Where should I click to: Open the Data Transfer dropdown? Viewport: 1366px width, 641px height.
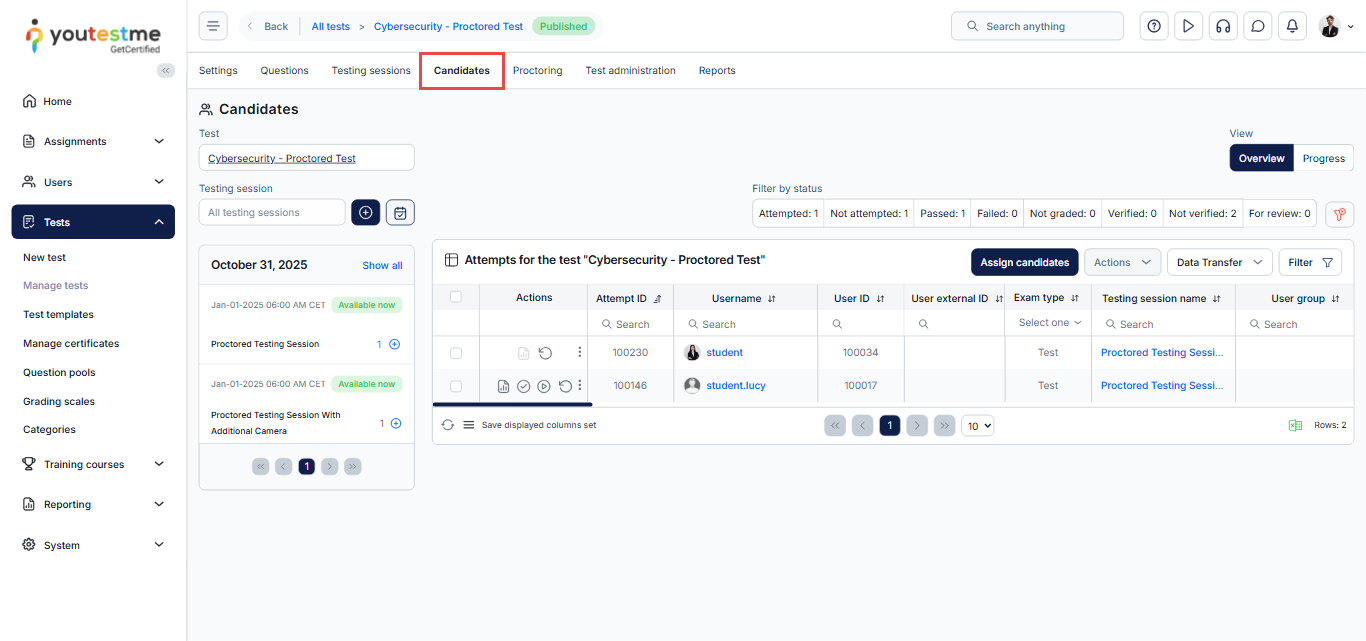point(1219,262)
